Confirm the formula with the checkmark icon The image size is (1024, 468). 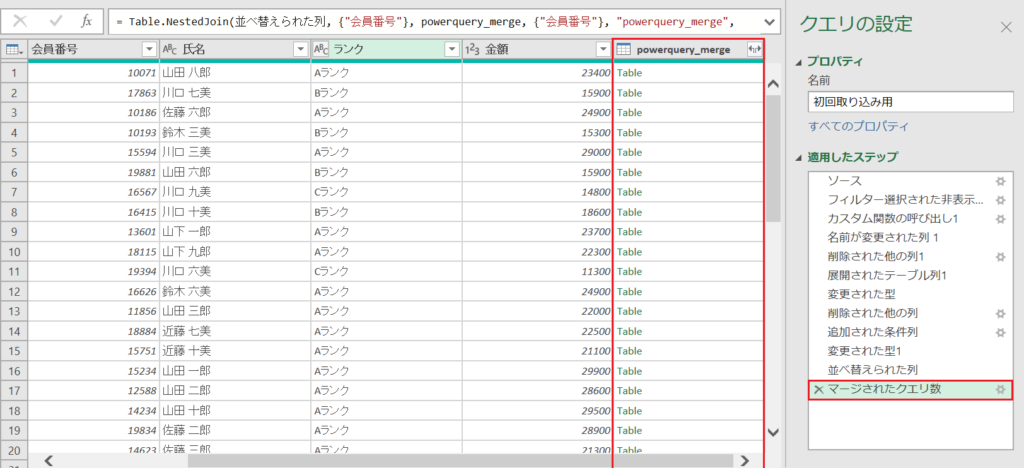pos(54,21)
